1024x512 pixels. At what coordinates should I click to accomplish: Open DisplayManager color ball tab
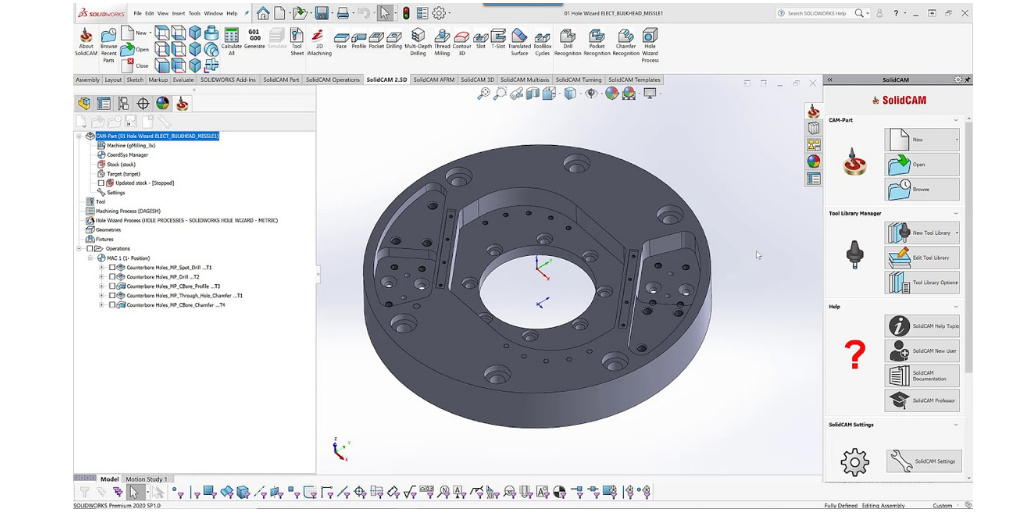point(163,103)
